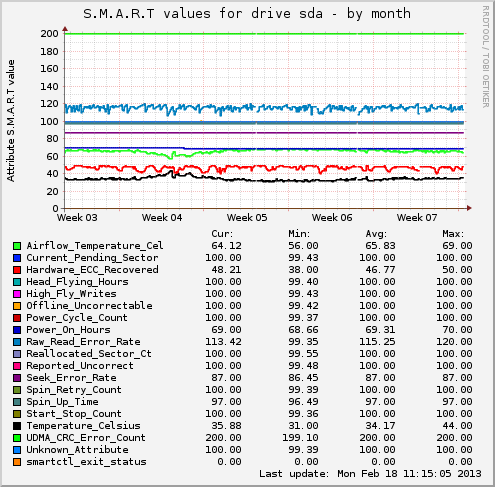This screenshot has width=495, height=487.
Task: Click the Current_Pending_Sector blue legend swatch
Action: pos(17,258)
